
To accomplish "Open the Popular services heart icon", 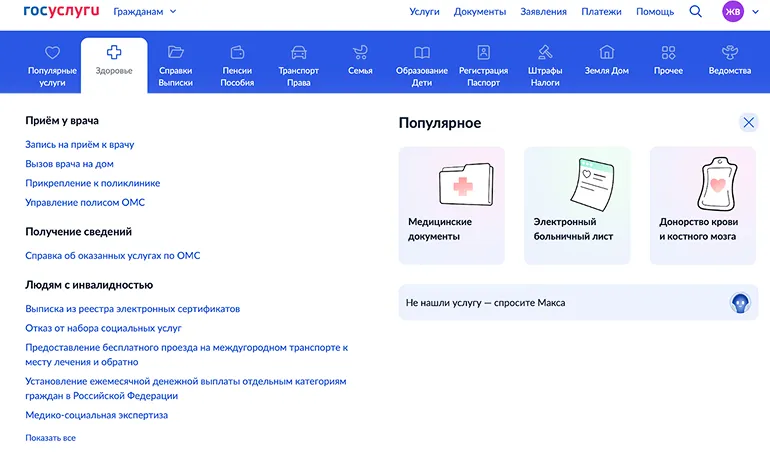I will click(x=52, y=53).
